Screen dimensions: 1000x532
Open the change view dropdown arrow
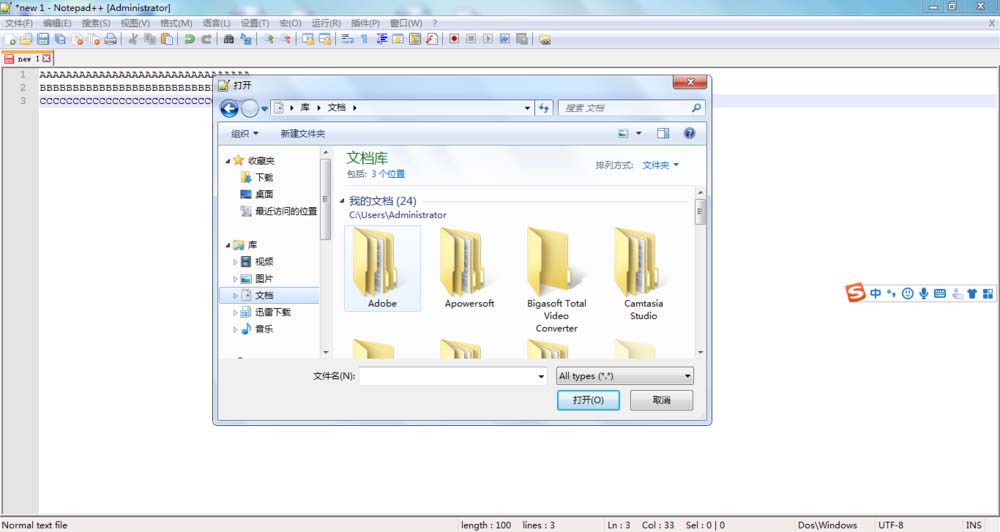pos(638,133)
